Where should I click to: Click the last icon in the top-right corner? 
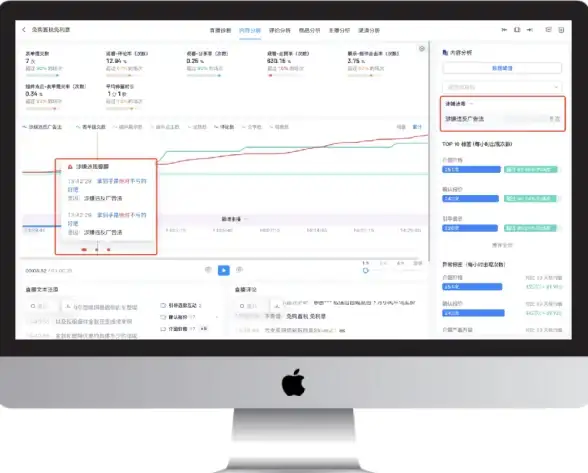point(561,30)
